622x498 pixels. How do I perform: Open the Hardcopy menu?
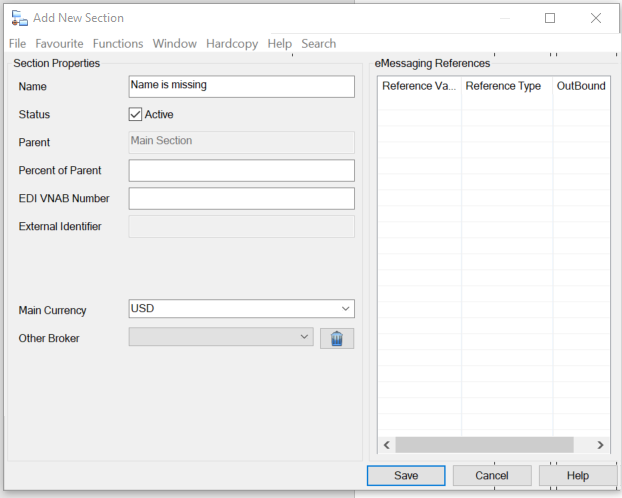231,44
